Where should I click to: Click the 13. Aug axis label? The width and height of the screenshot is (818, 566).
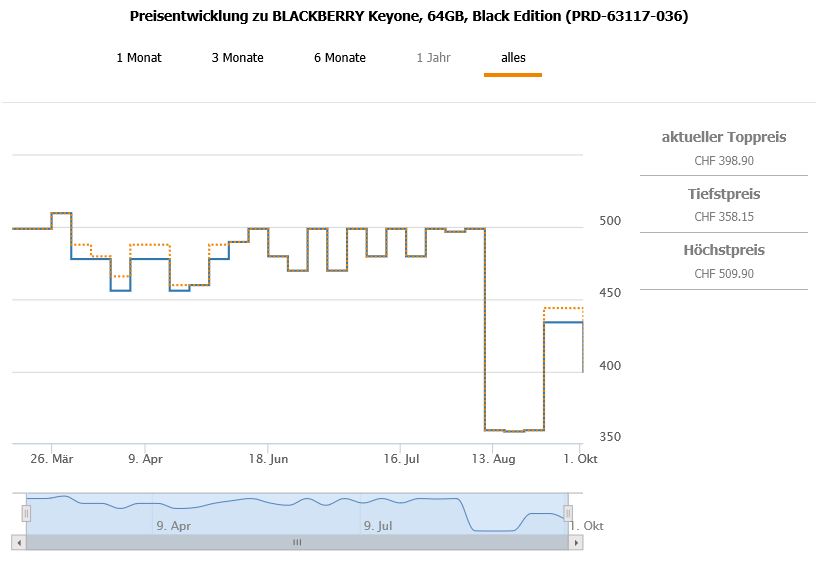[494, 459]
